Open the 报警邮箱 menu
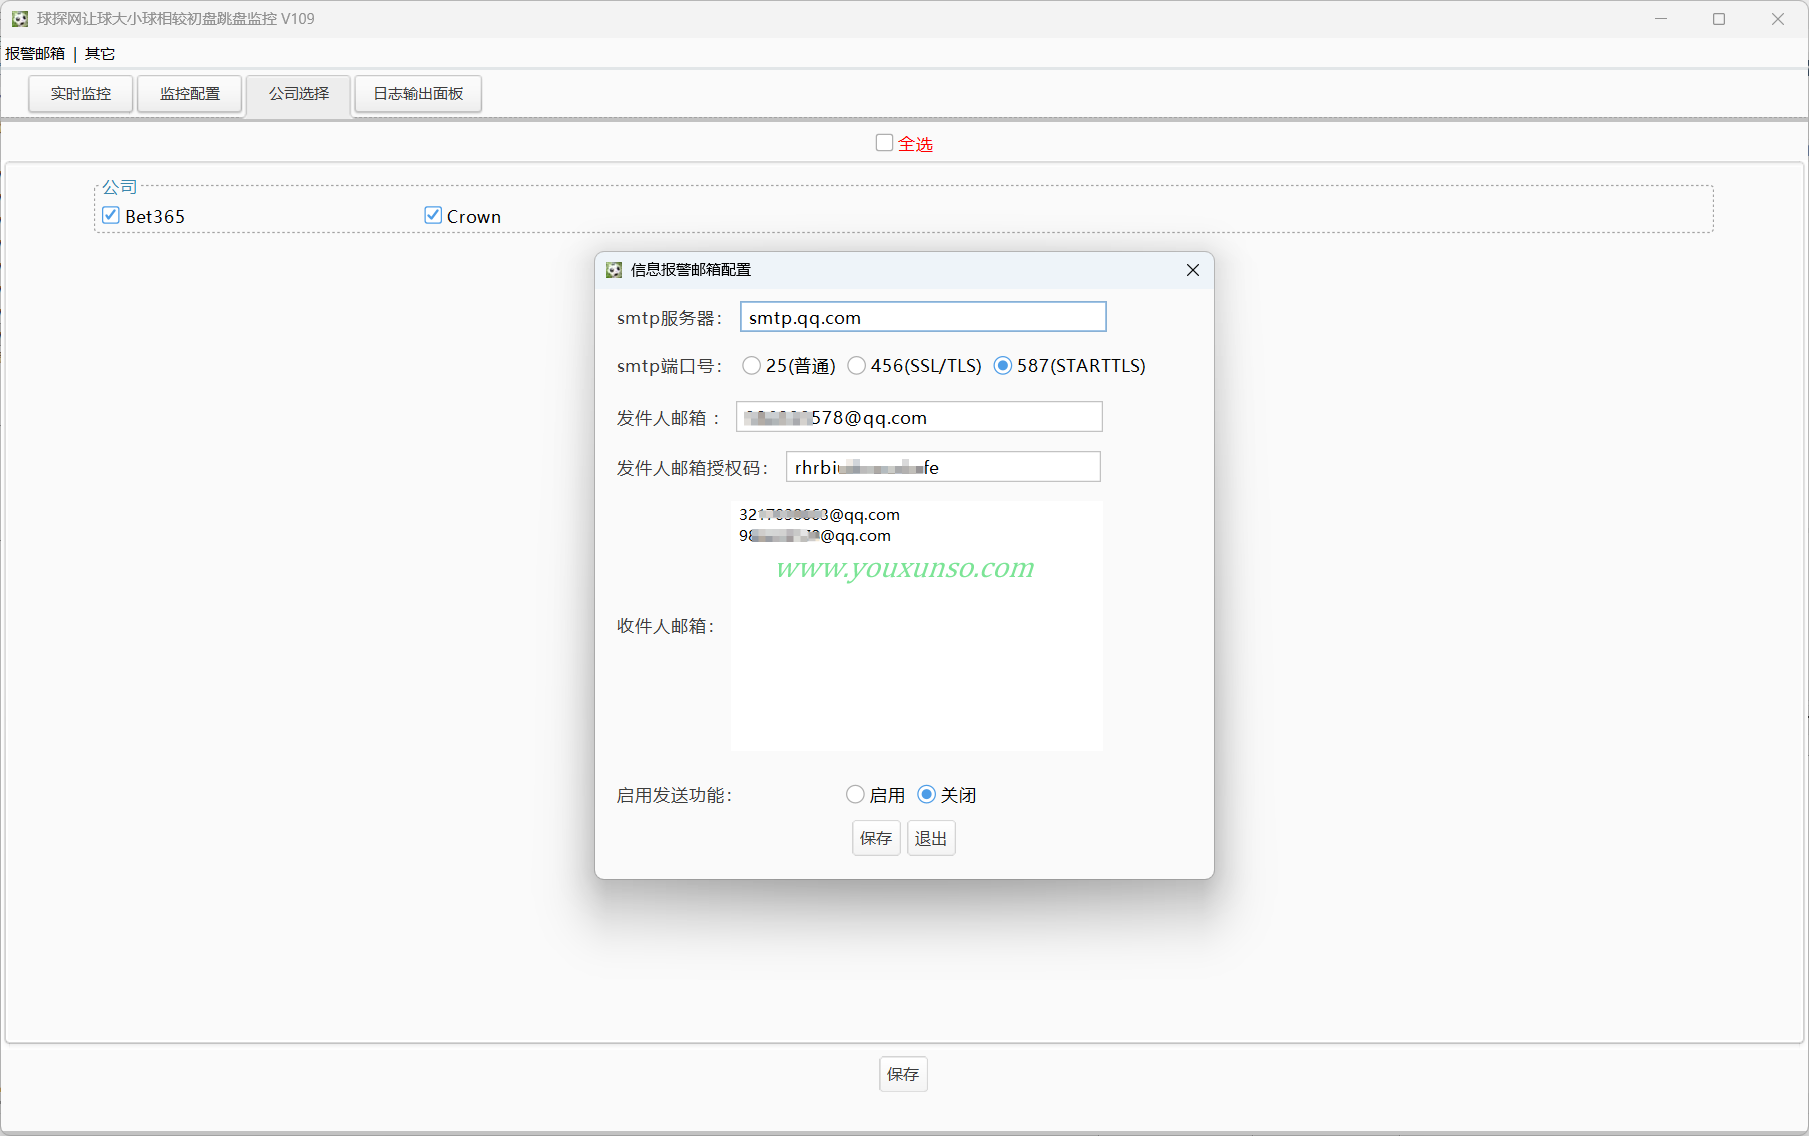1809x1136 pixels. pos(35,53)
